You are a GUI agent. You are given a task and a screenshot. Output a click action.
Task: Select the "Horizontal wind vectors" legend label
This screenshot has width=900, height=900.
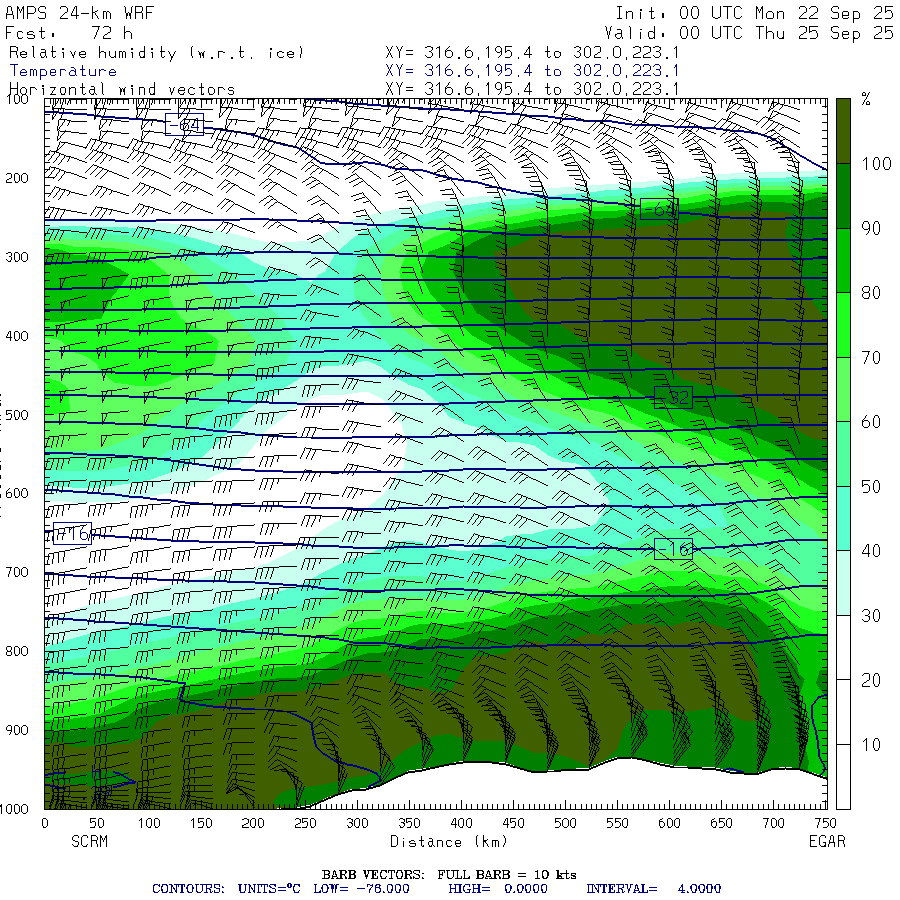pyautogui.click(x=122, y=90)
